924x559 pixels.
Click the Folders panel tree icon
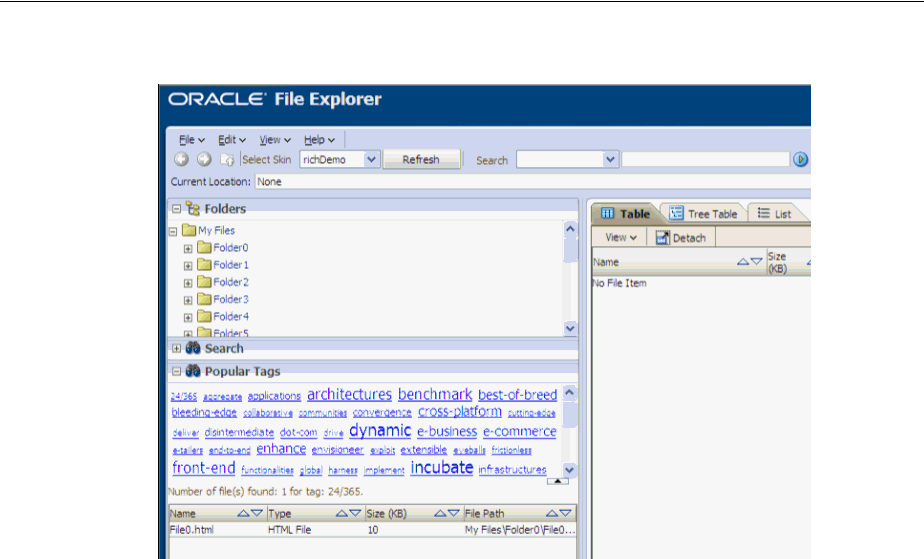tap(193, 209)
